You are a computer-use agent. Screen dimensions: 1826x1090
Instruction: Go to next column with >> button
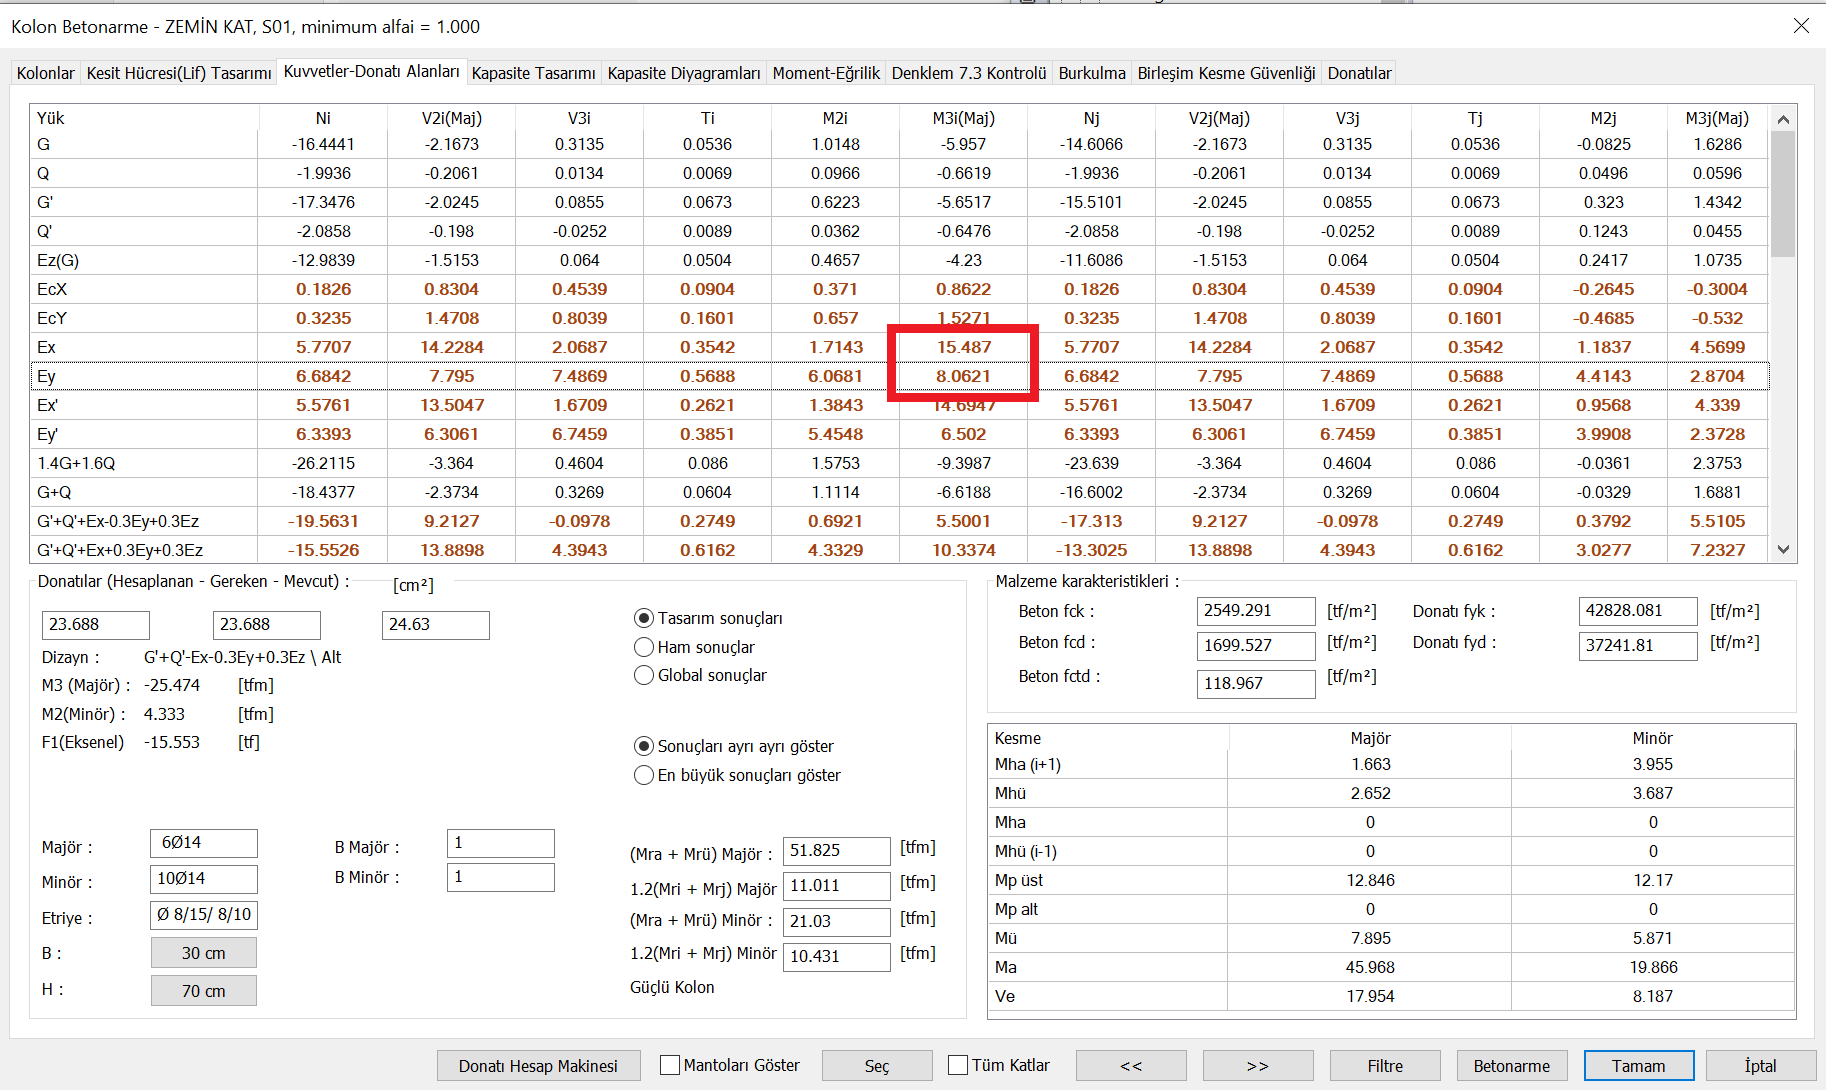1258,1066
